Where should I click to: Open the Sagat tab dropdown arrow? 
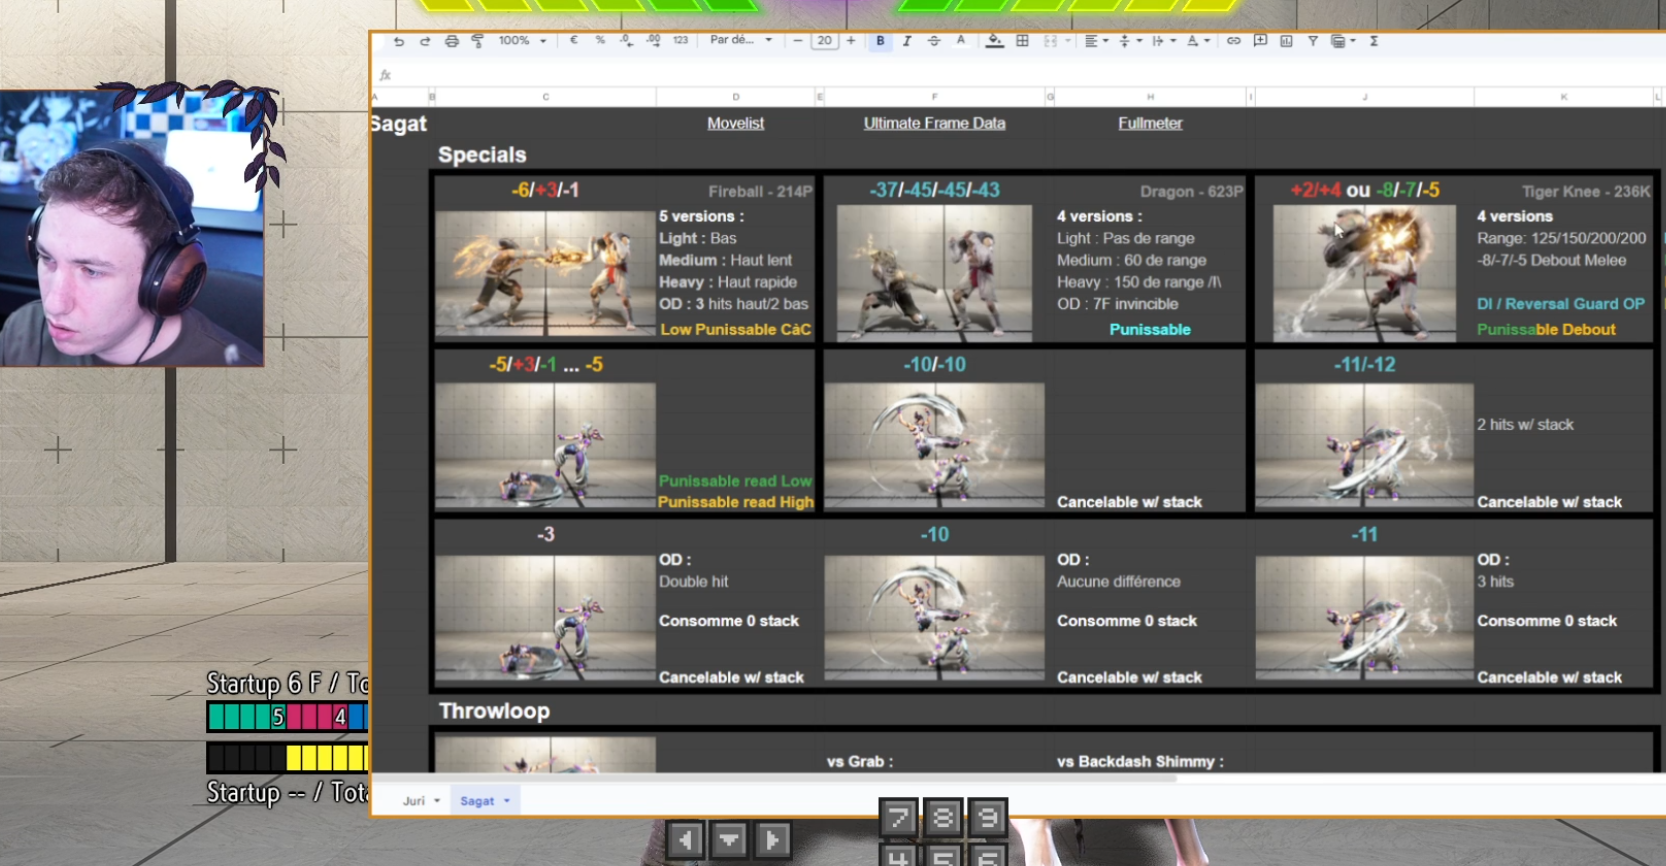coord(507,801)
